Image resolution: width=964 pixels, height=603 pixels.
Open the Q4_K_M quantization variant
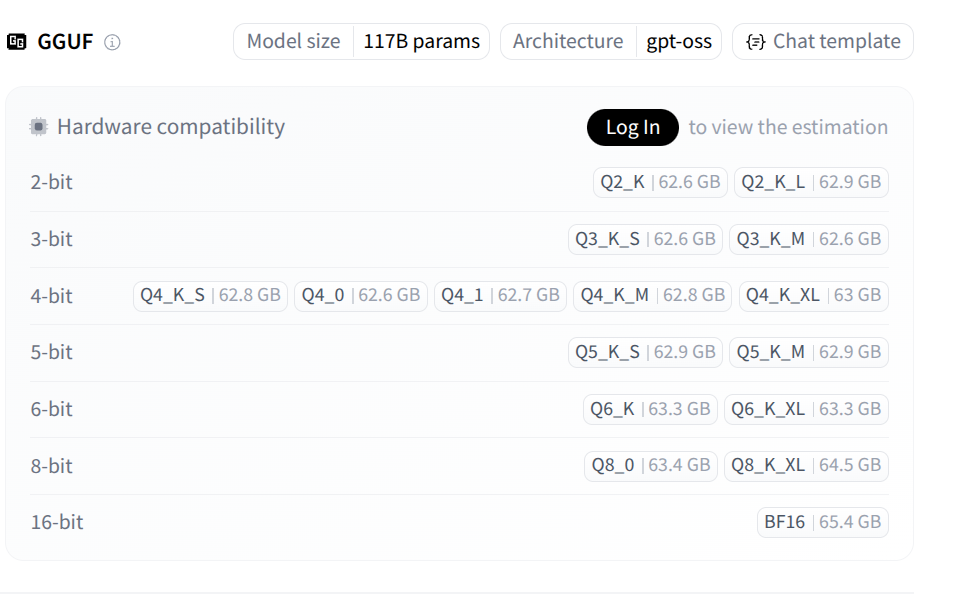click(652, 296)
